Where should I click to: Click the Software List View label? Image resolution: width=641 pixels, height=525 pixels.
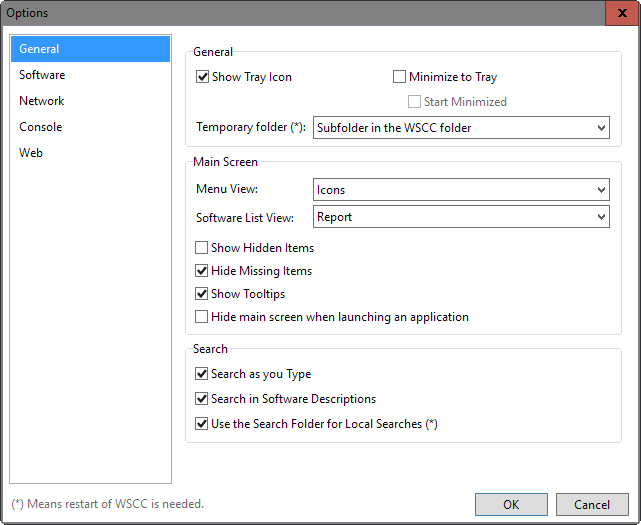click(245, 218)
